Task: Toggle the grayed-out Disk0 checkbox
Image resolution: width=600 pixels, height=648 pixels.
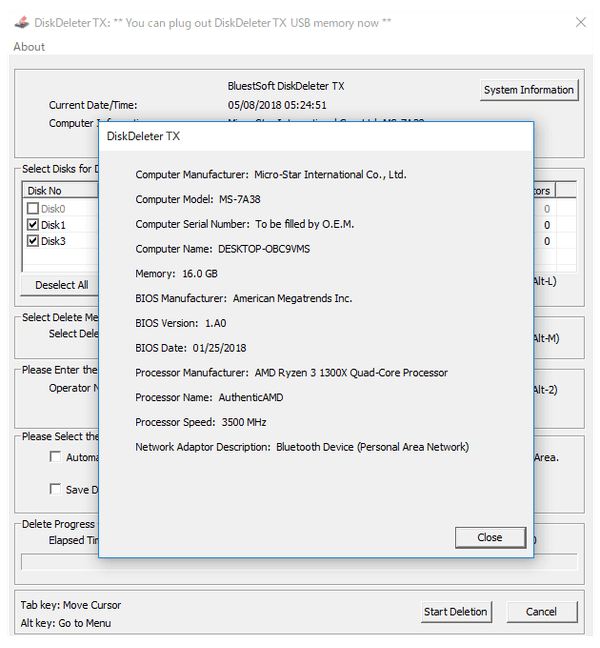Action: (33, 209)
